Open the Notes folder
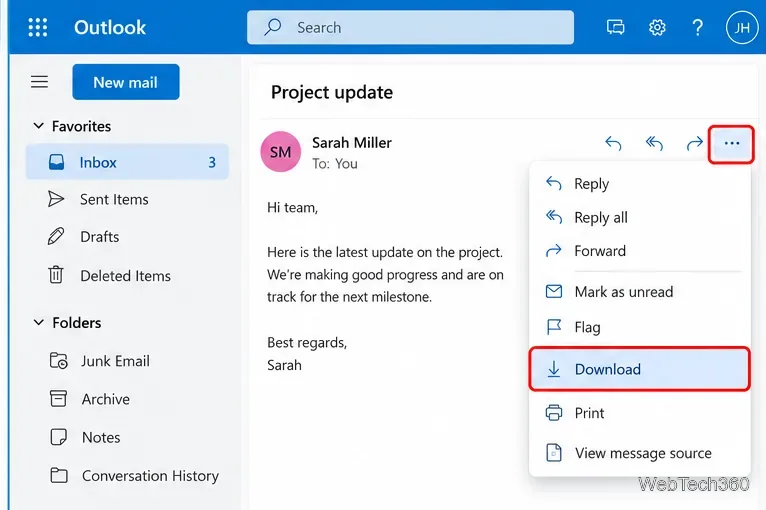 [127, 437]
